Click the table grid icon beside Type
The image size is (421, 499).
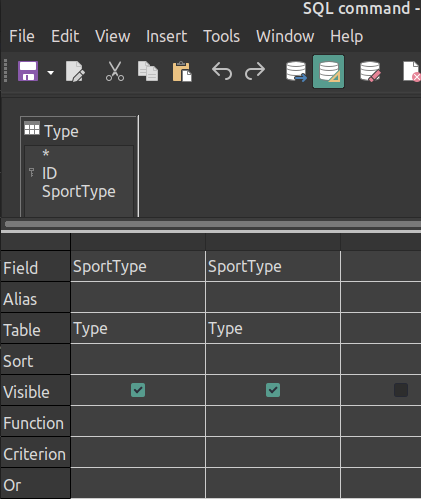[32, 128]
